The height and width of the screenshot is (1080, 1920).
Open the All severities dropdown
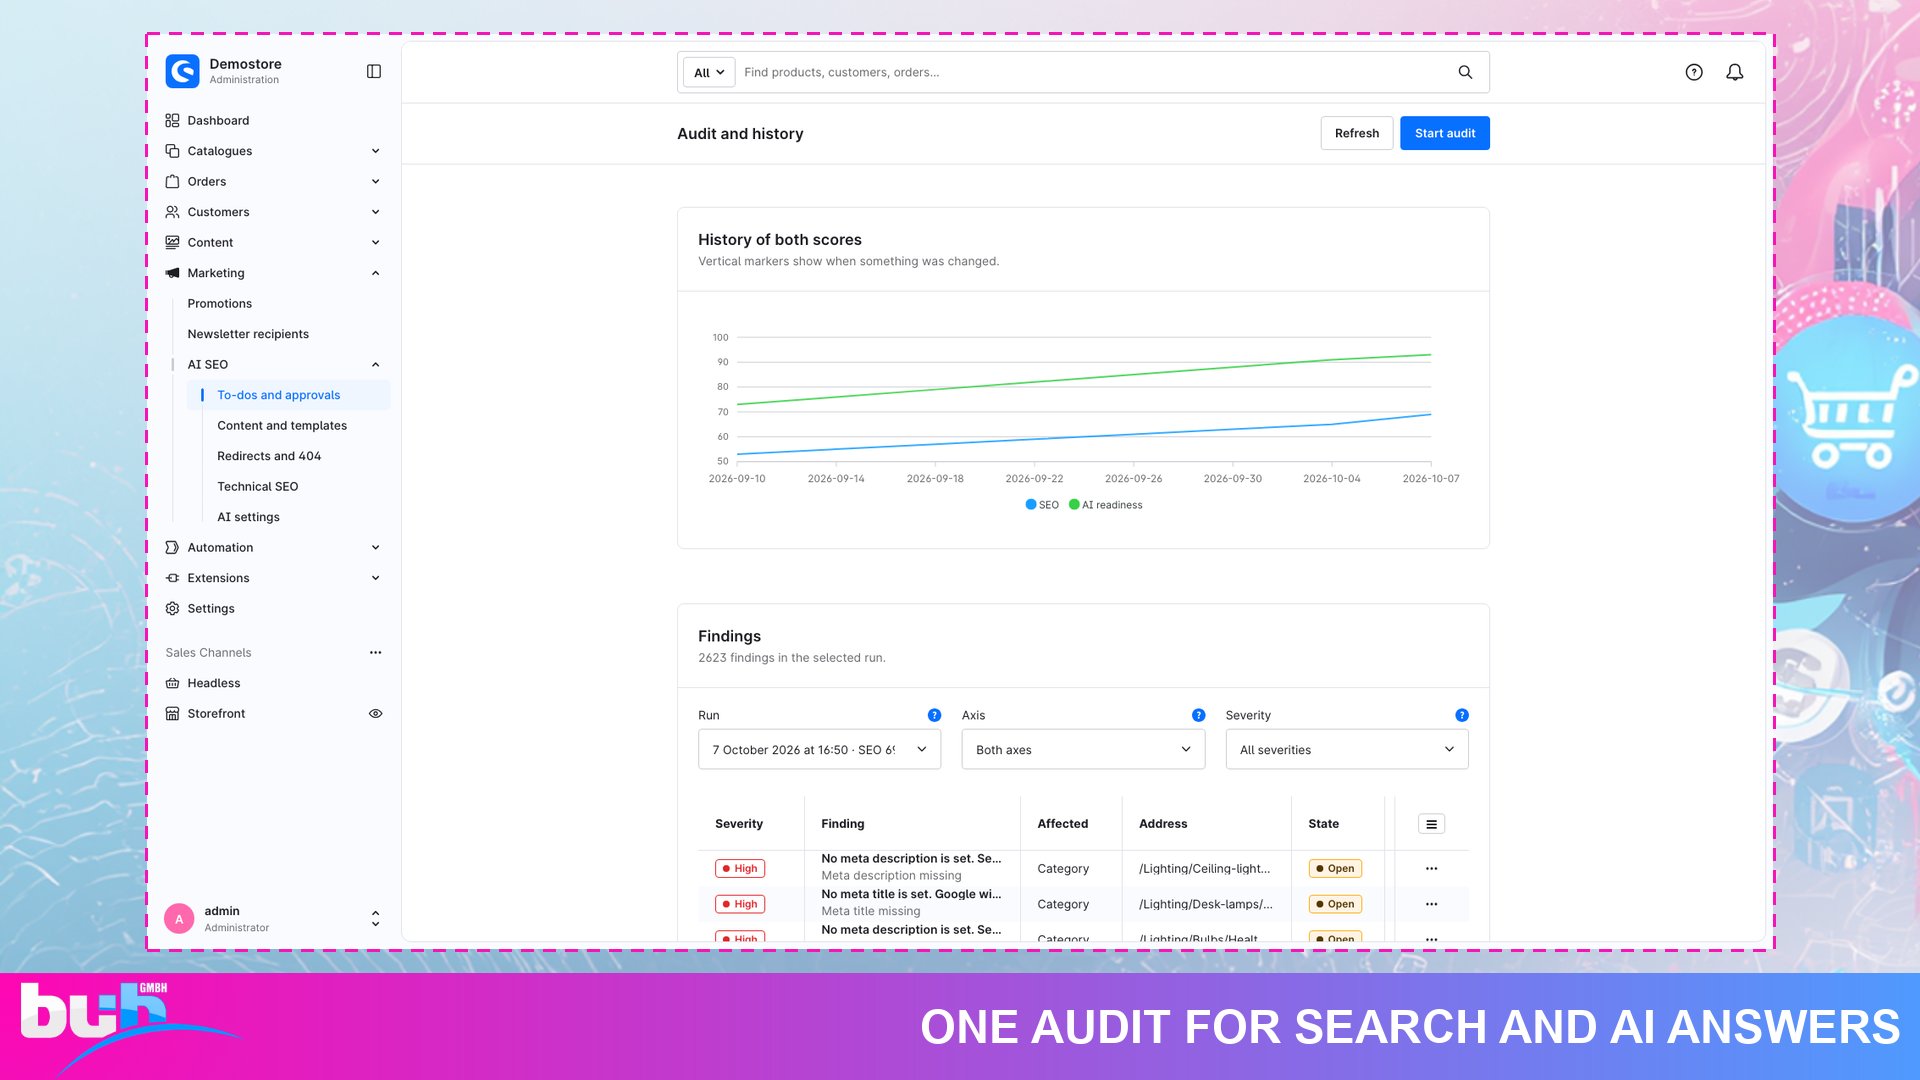1347,749
